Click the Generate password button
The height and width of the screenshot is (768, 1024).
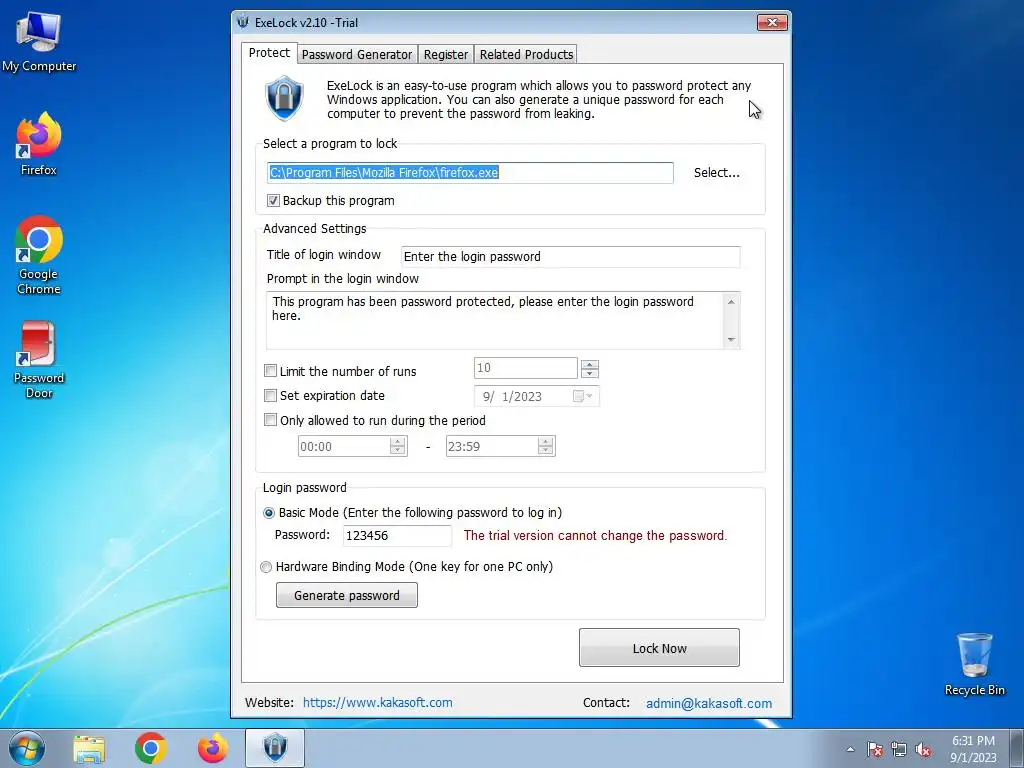(x=346, y=595)
